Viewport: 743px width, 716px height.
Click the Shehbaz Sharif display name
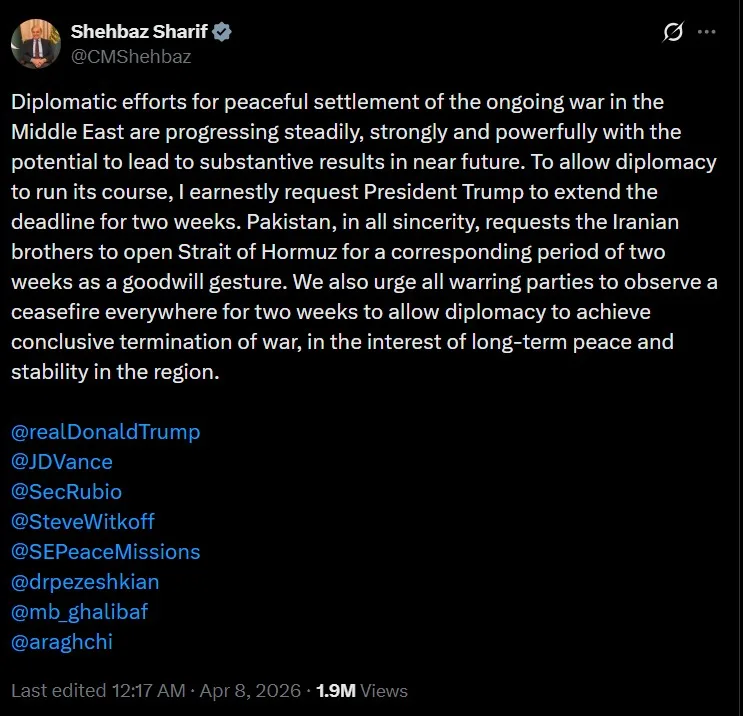[x=139, y=31]
